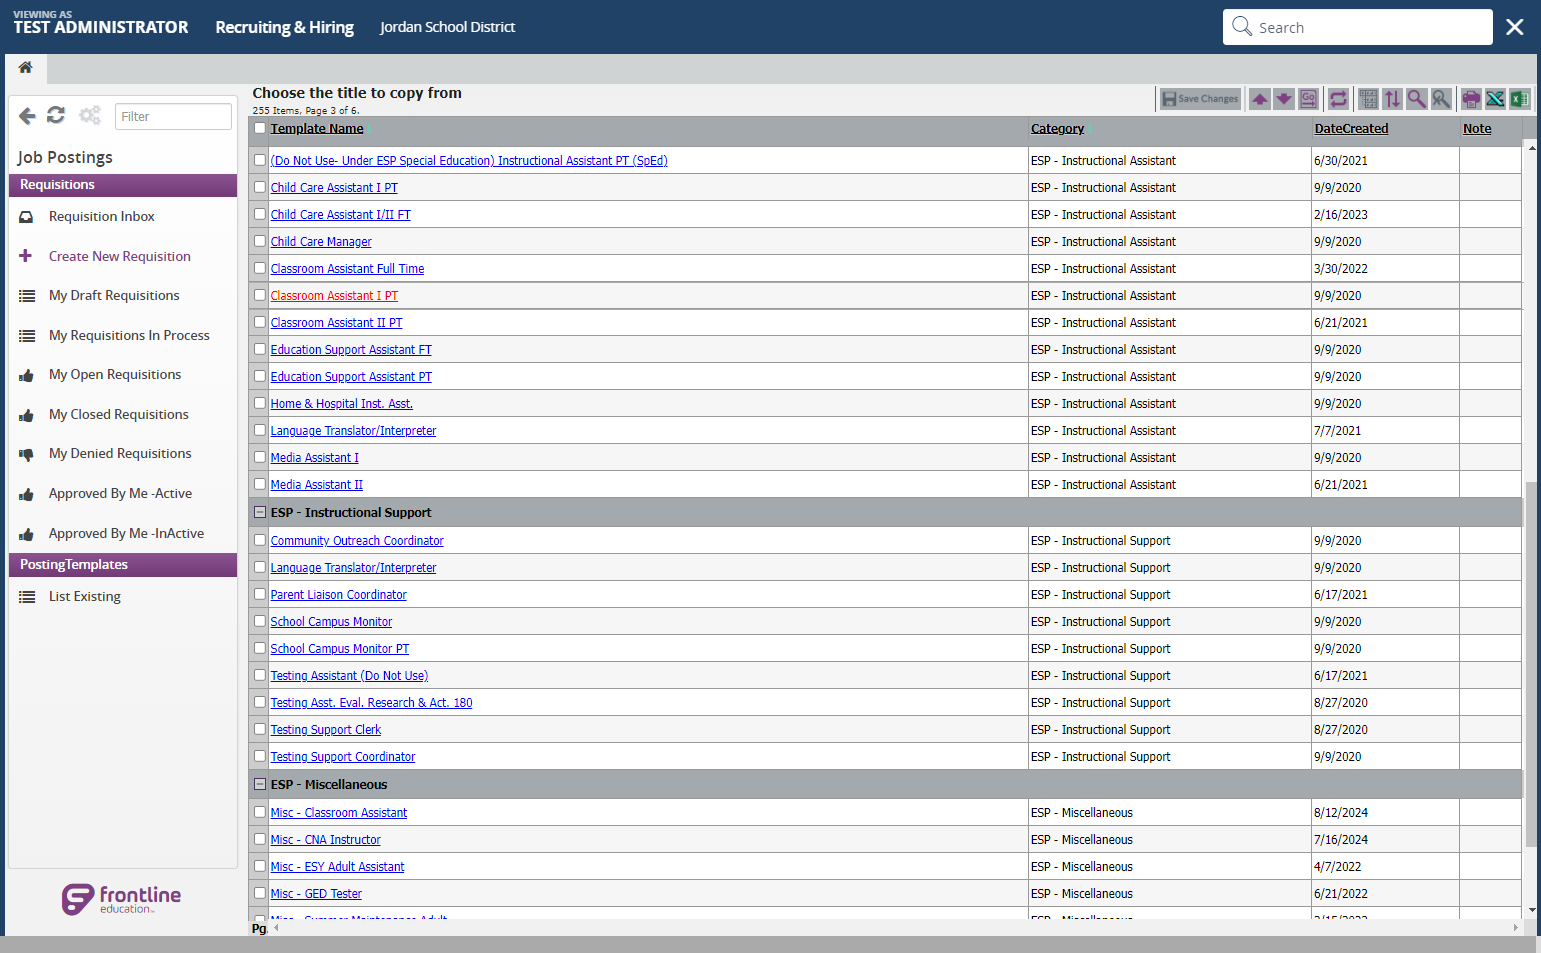Image resolution: width=1541 pixels, height=953 pixels.
Task: Click the Go to page icon
Action: 1308,99
